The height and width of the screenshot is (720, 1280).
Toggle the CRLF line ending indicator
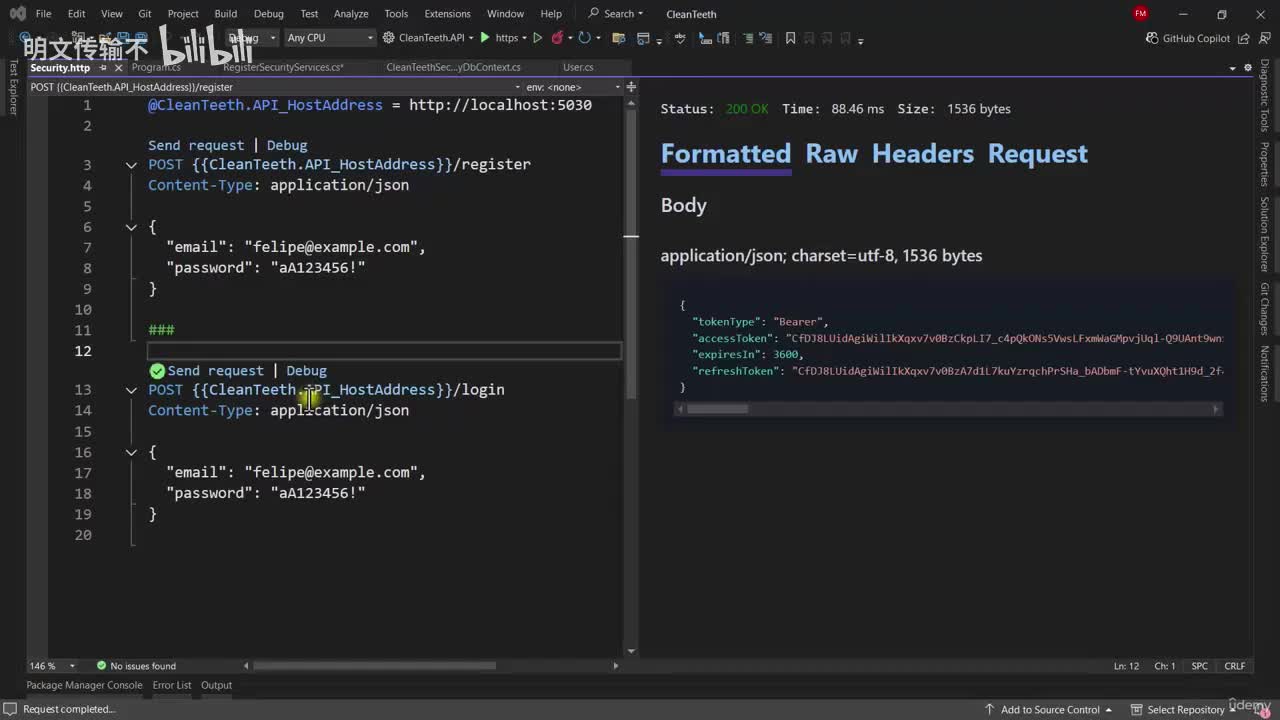click(1235, 666)
